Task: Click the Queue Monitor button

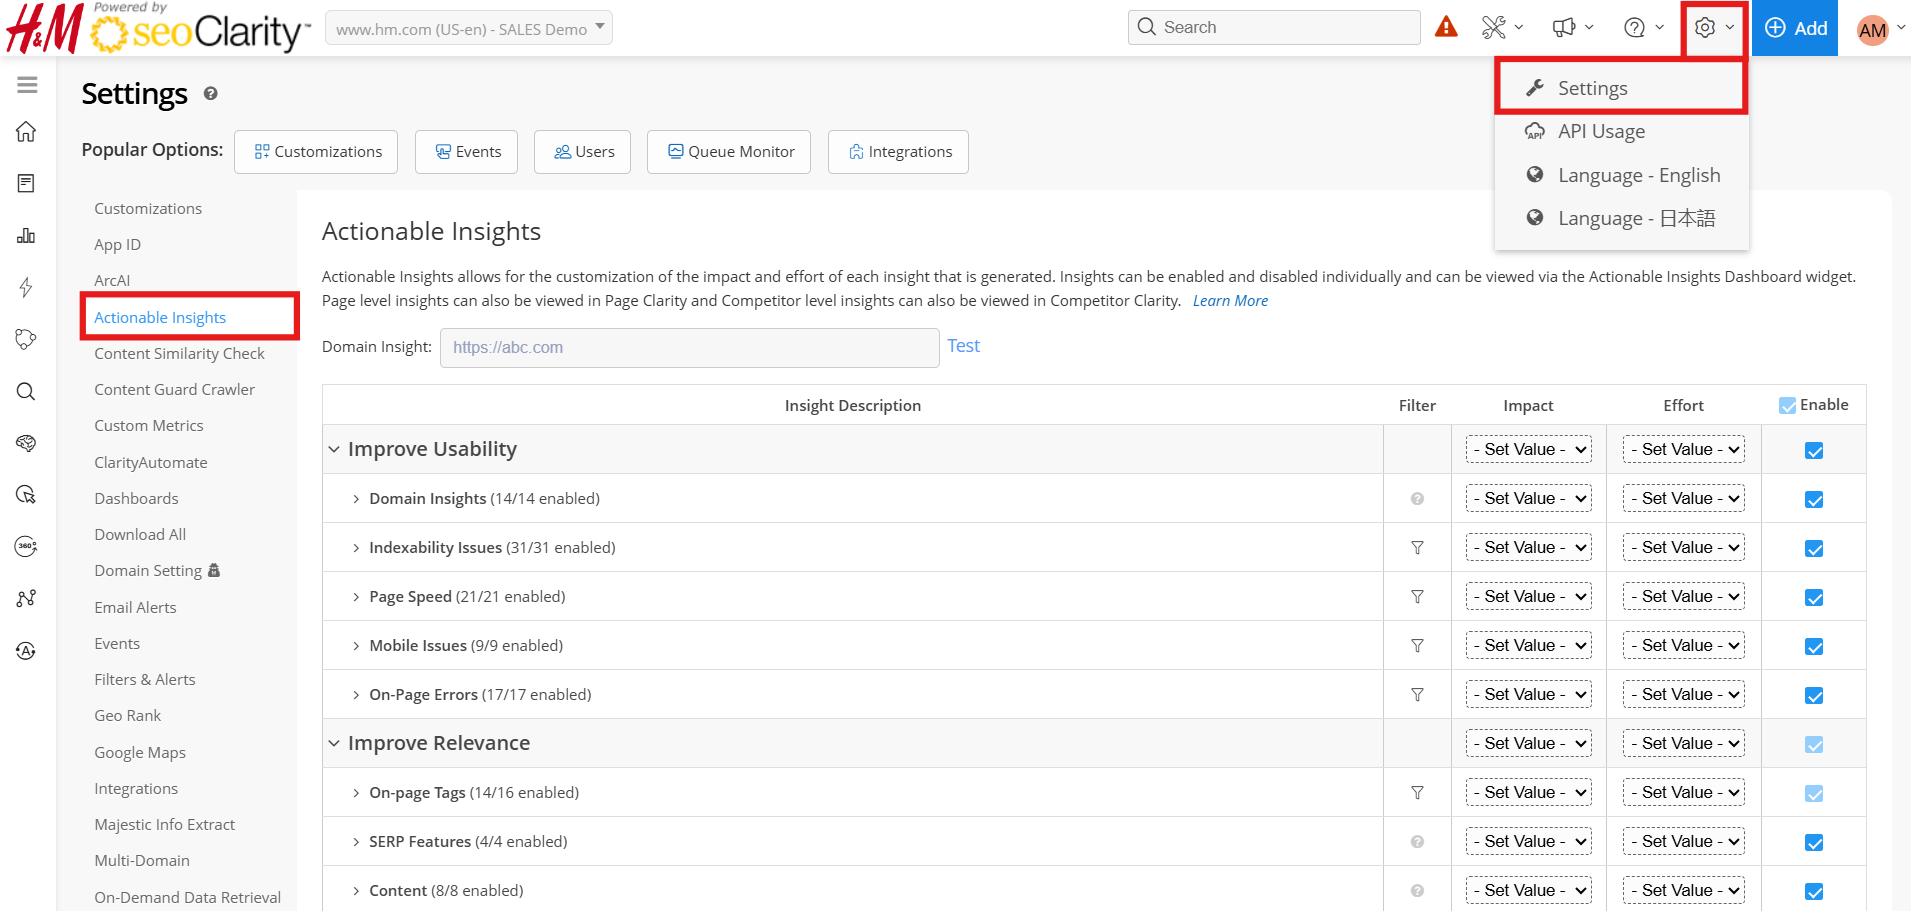Action: [x=729, y=152]
